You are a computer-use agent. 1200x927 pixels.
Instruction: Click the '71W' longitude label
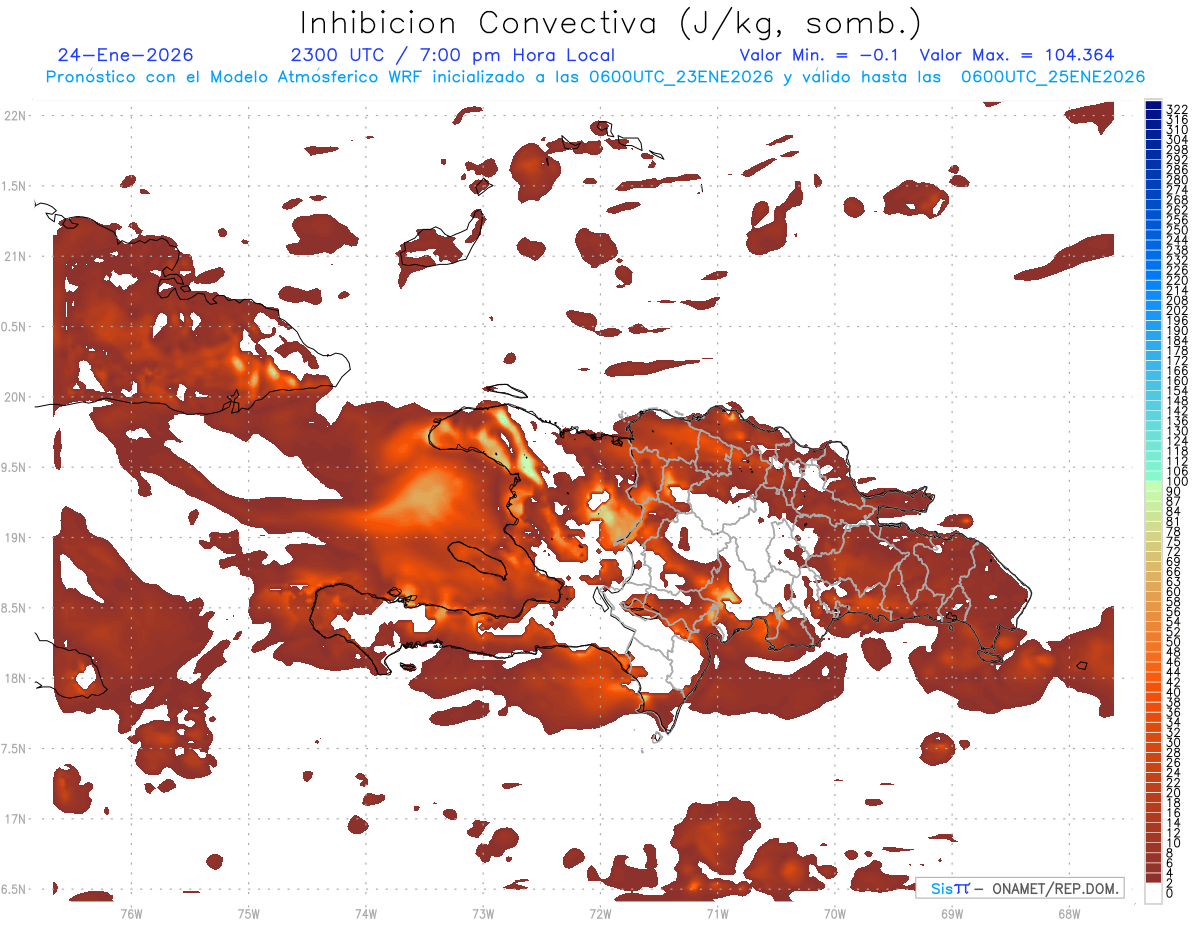coord(717,913)
